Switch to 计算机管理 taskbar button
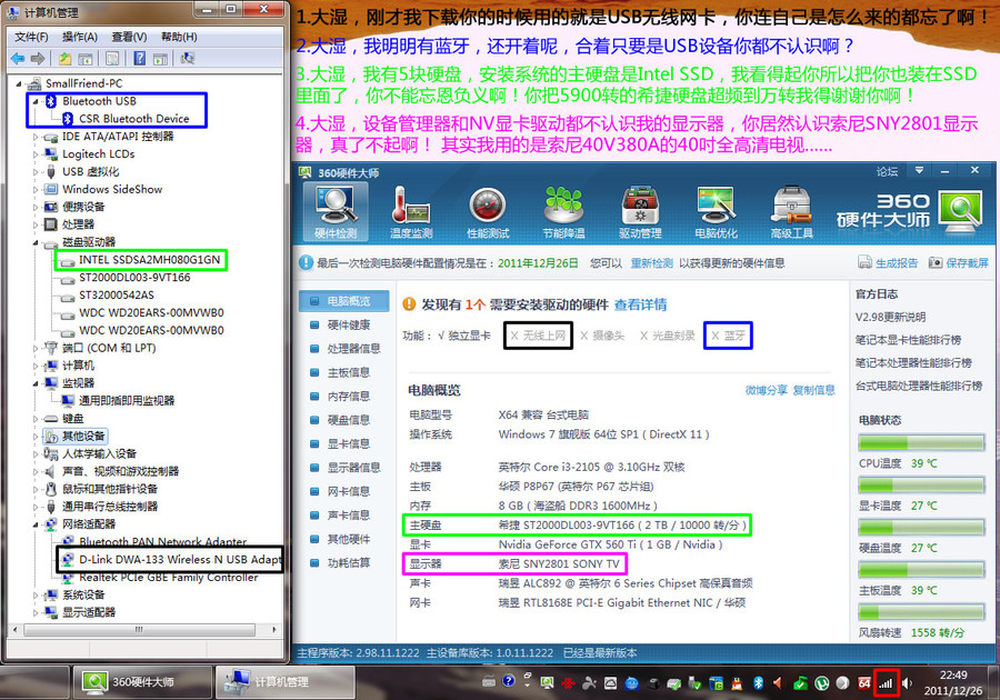Image resolution: width=1000 pixels, height=700 pixels. (284, 682)
